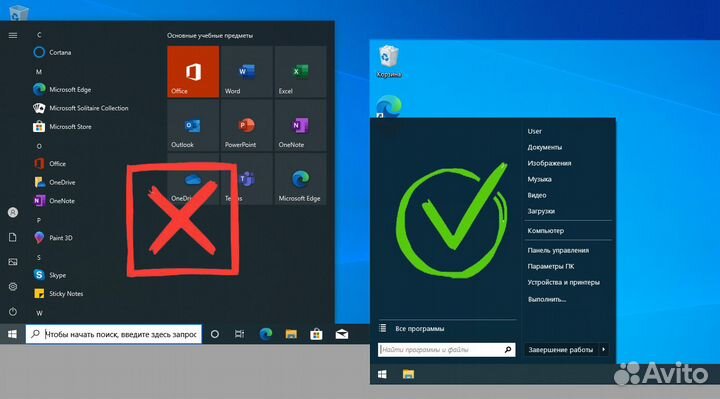Open the Edge shortcut on the right desktop
Screen dimensions: 720x399
tap(389, 106)
